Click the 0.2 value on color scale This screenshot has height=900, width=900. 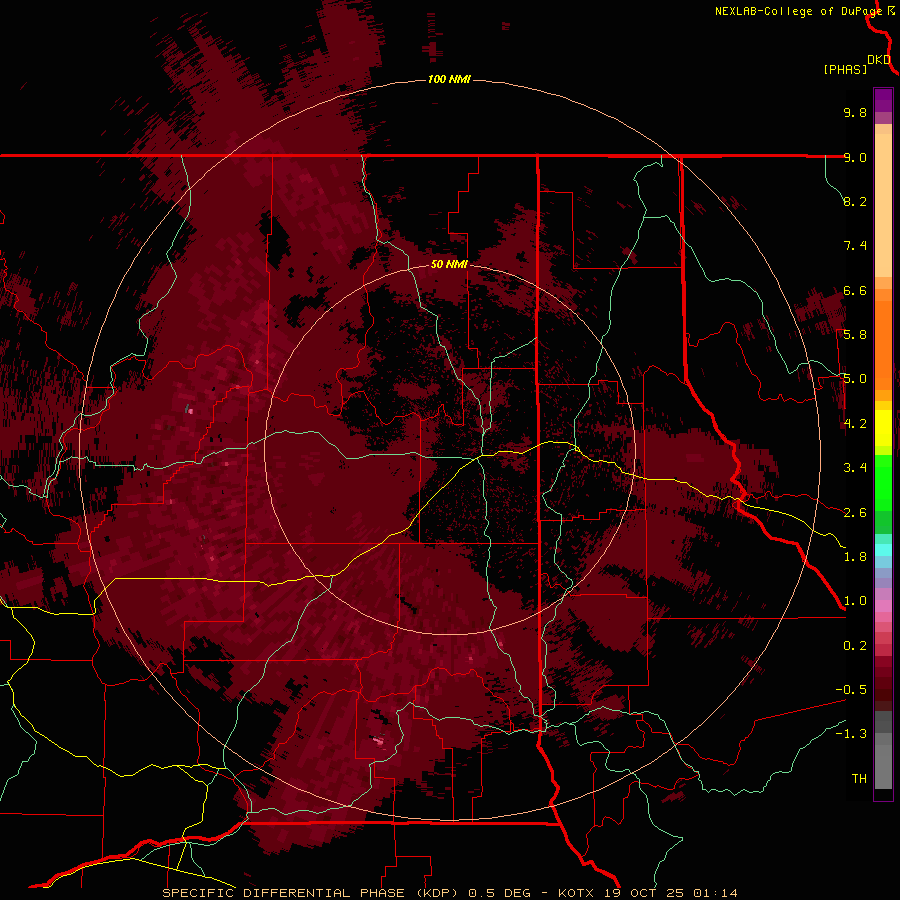click(855, 646)
